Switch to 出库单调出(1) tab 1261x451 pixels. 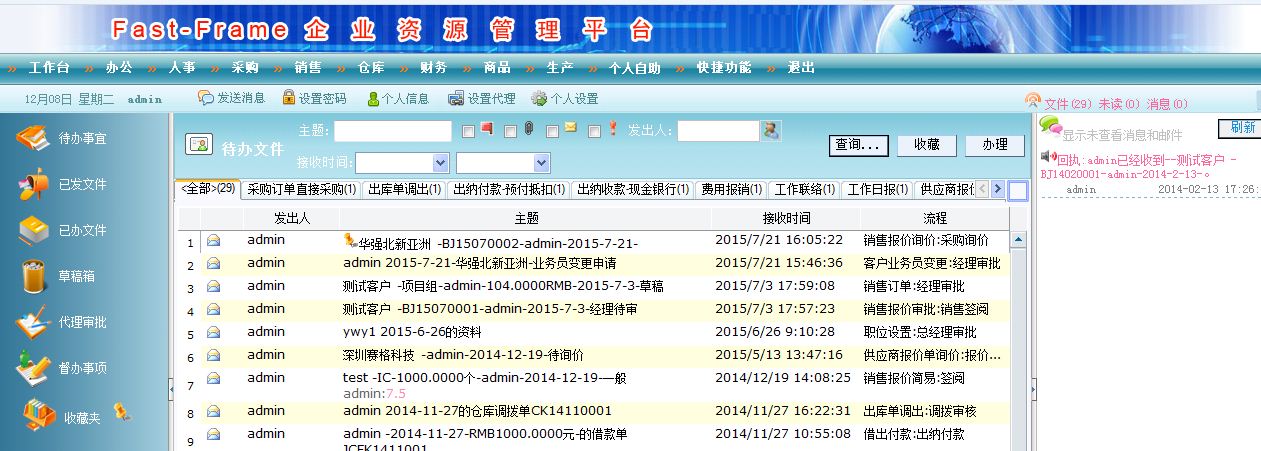point(404,189)
